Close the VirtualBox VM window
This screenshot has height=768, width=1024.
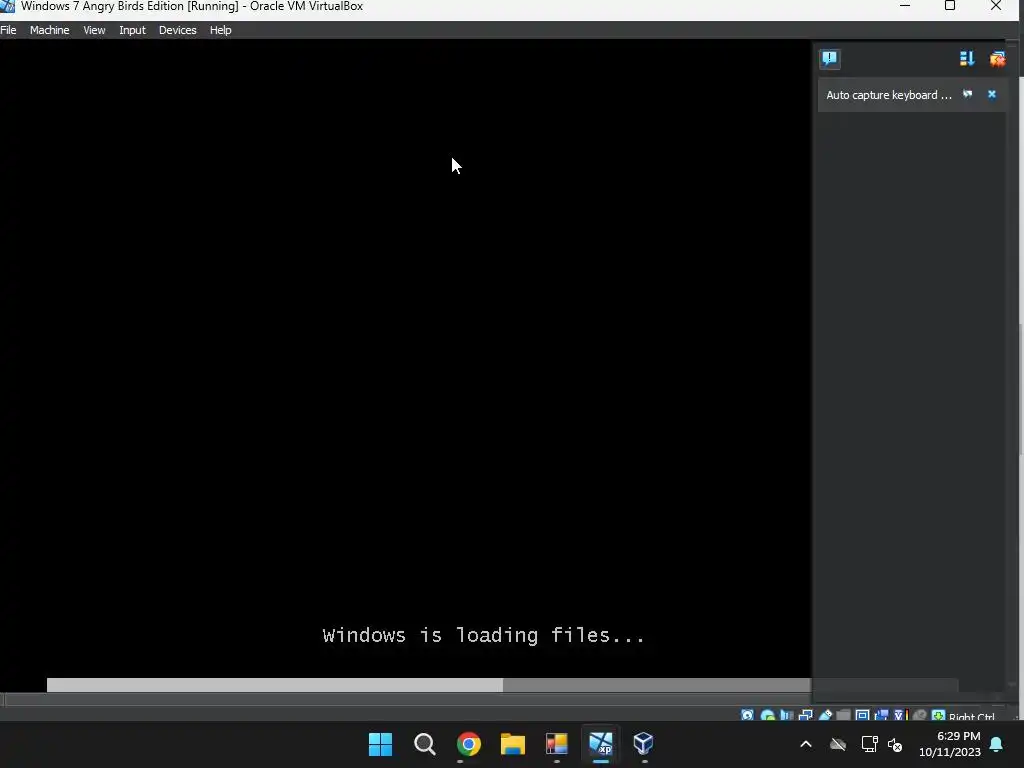[x=996, y=6]
